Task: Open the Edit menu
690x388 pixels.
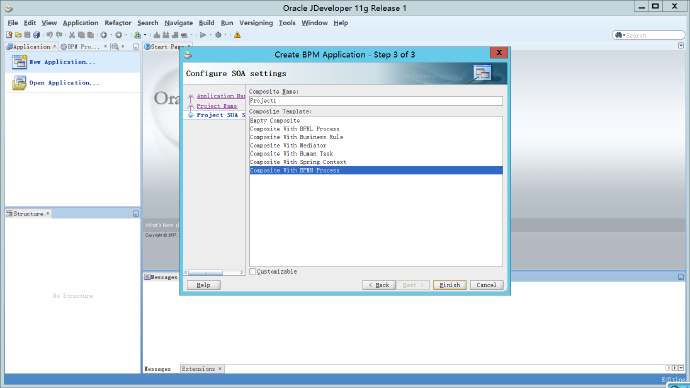Action: (x=29, y=22)
